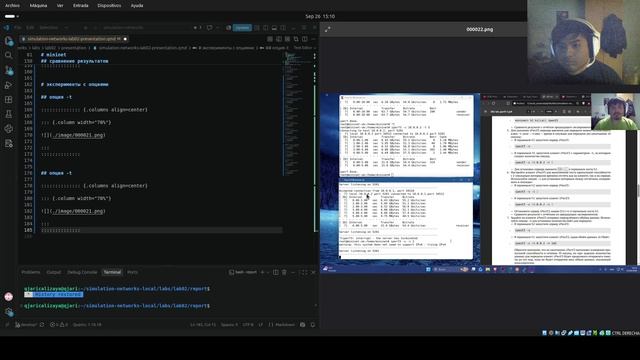Open the Máquina menu
This screenshot has height=360, width=640.
point(38,6)
